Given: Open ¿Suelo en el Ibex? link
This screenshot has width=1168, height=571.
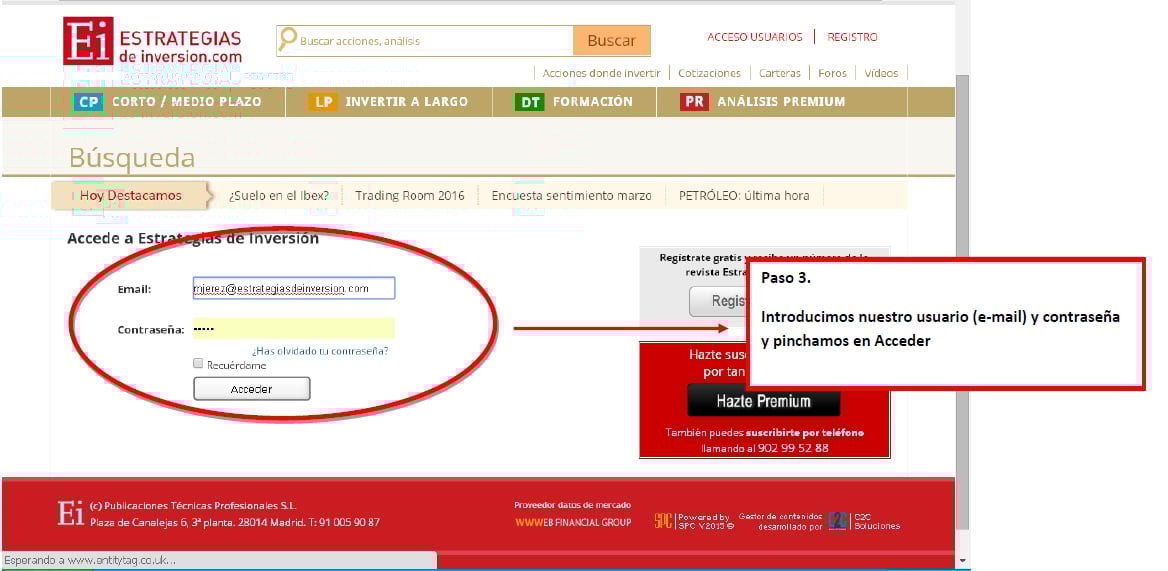Looking at the screenshot, I should 279,195.
